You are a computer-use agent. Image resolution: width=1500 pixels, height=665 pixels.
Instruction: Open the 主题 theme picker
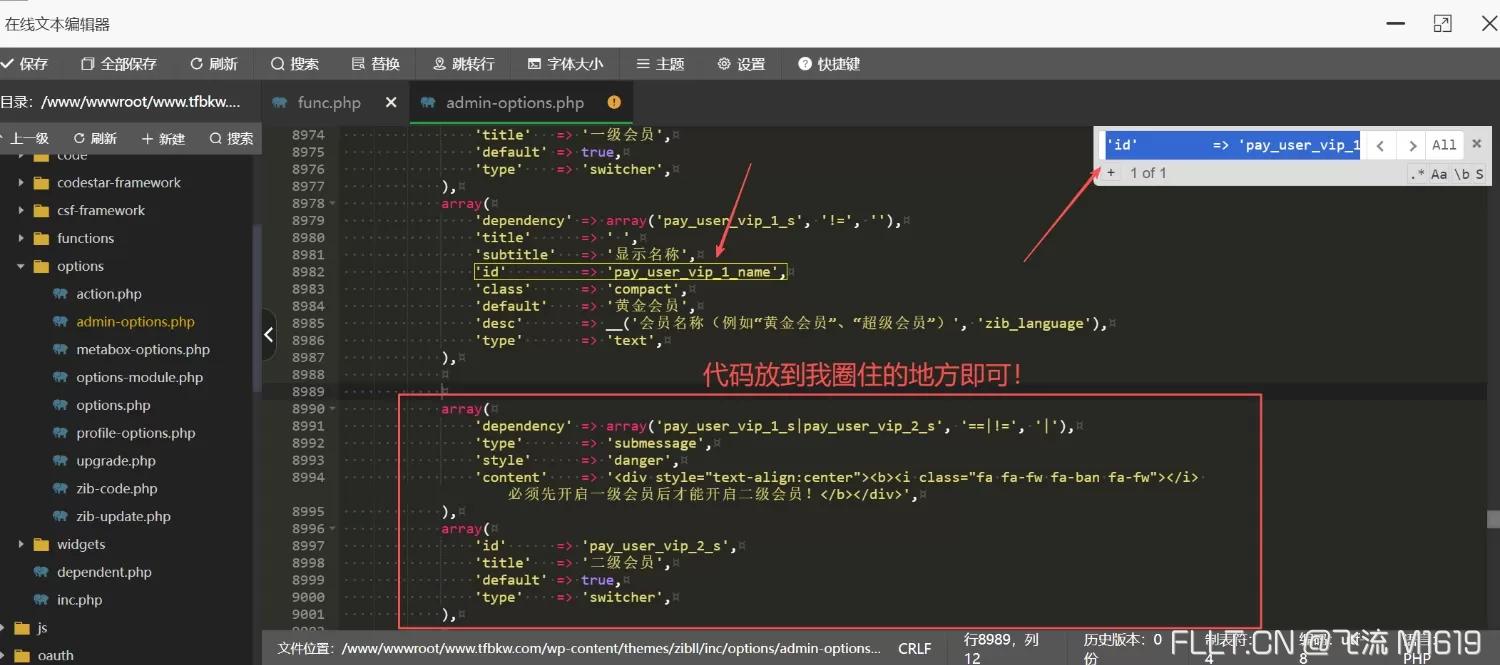pos(660,63)
